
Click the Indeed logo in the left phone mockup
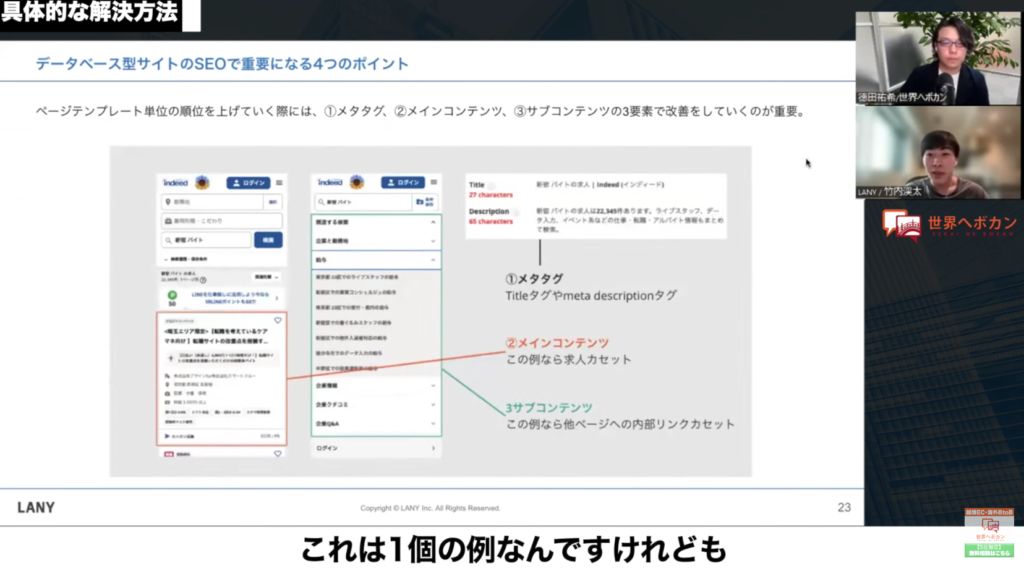pyautogui.click(x=175, y=183)
